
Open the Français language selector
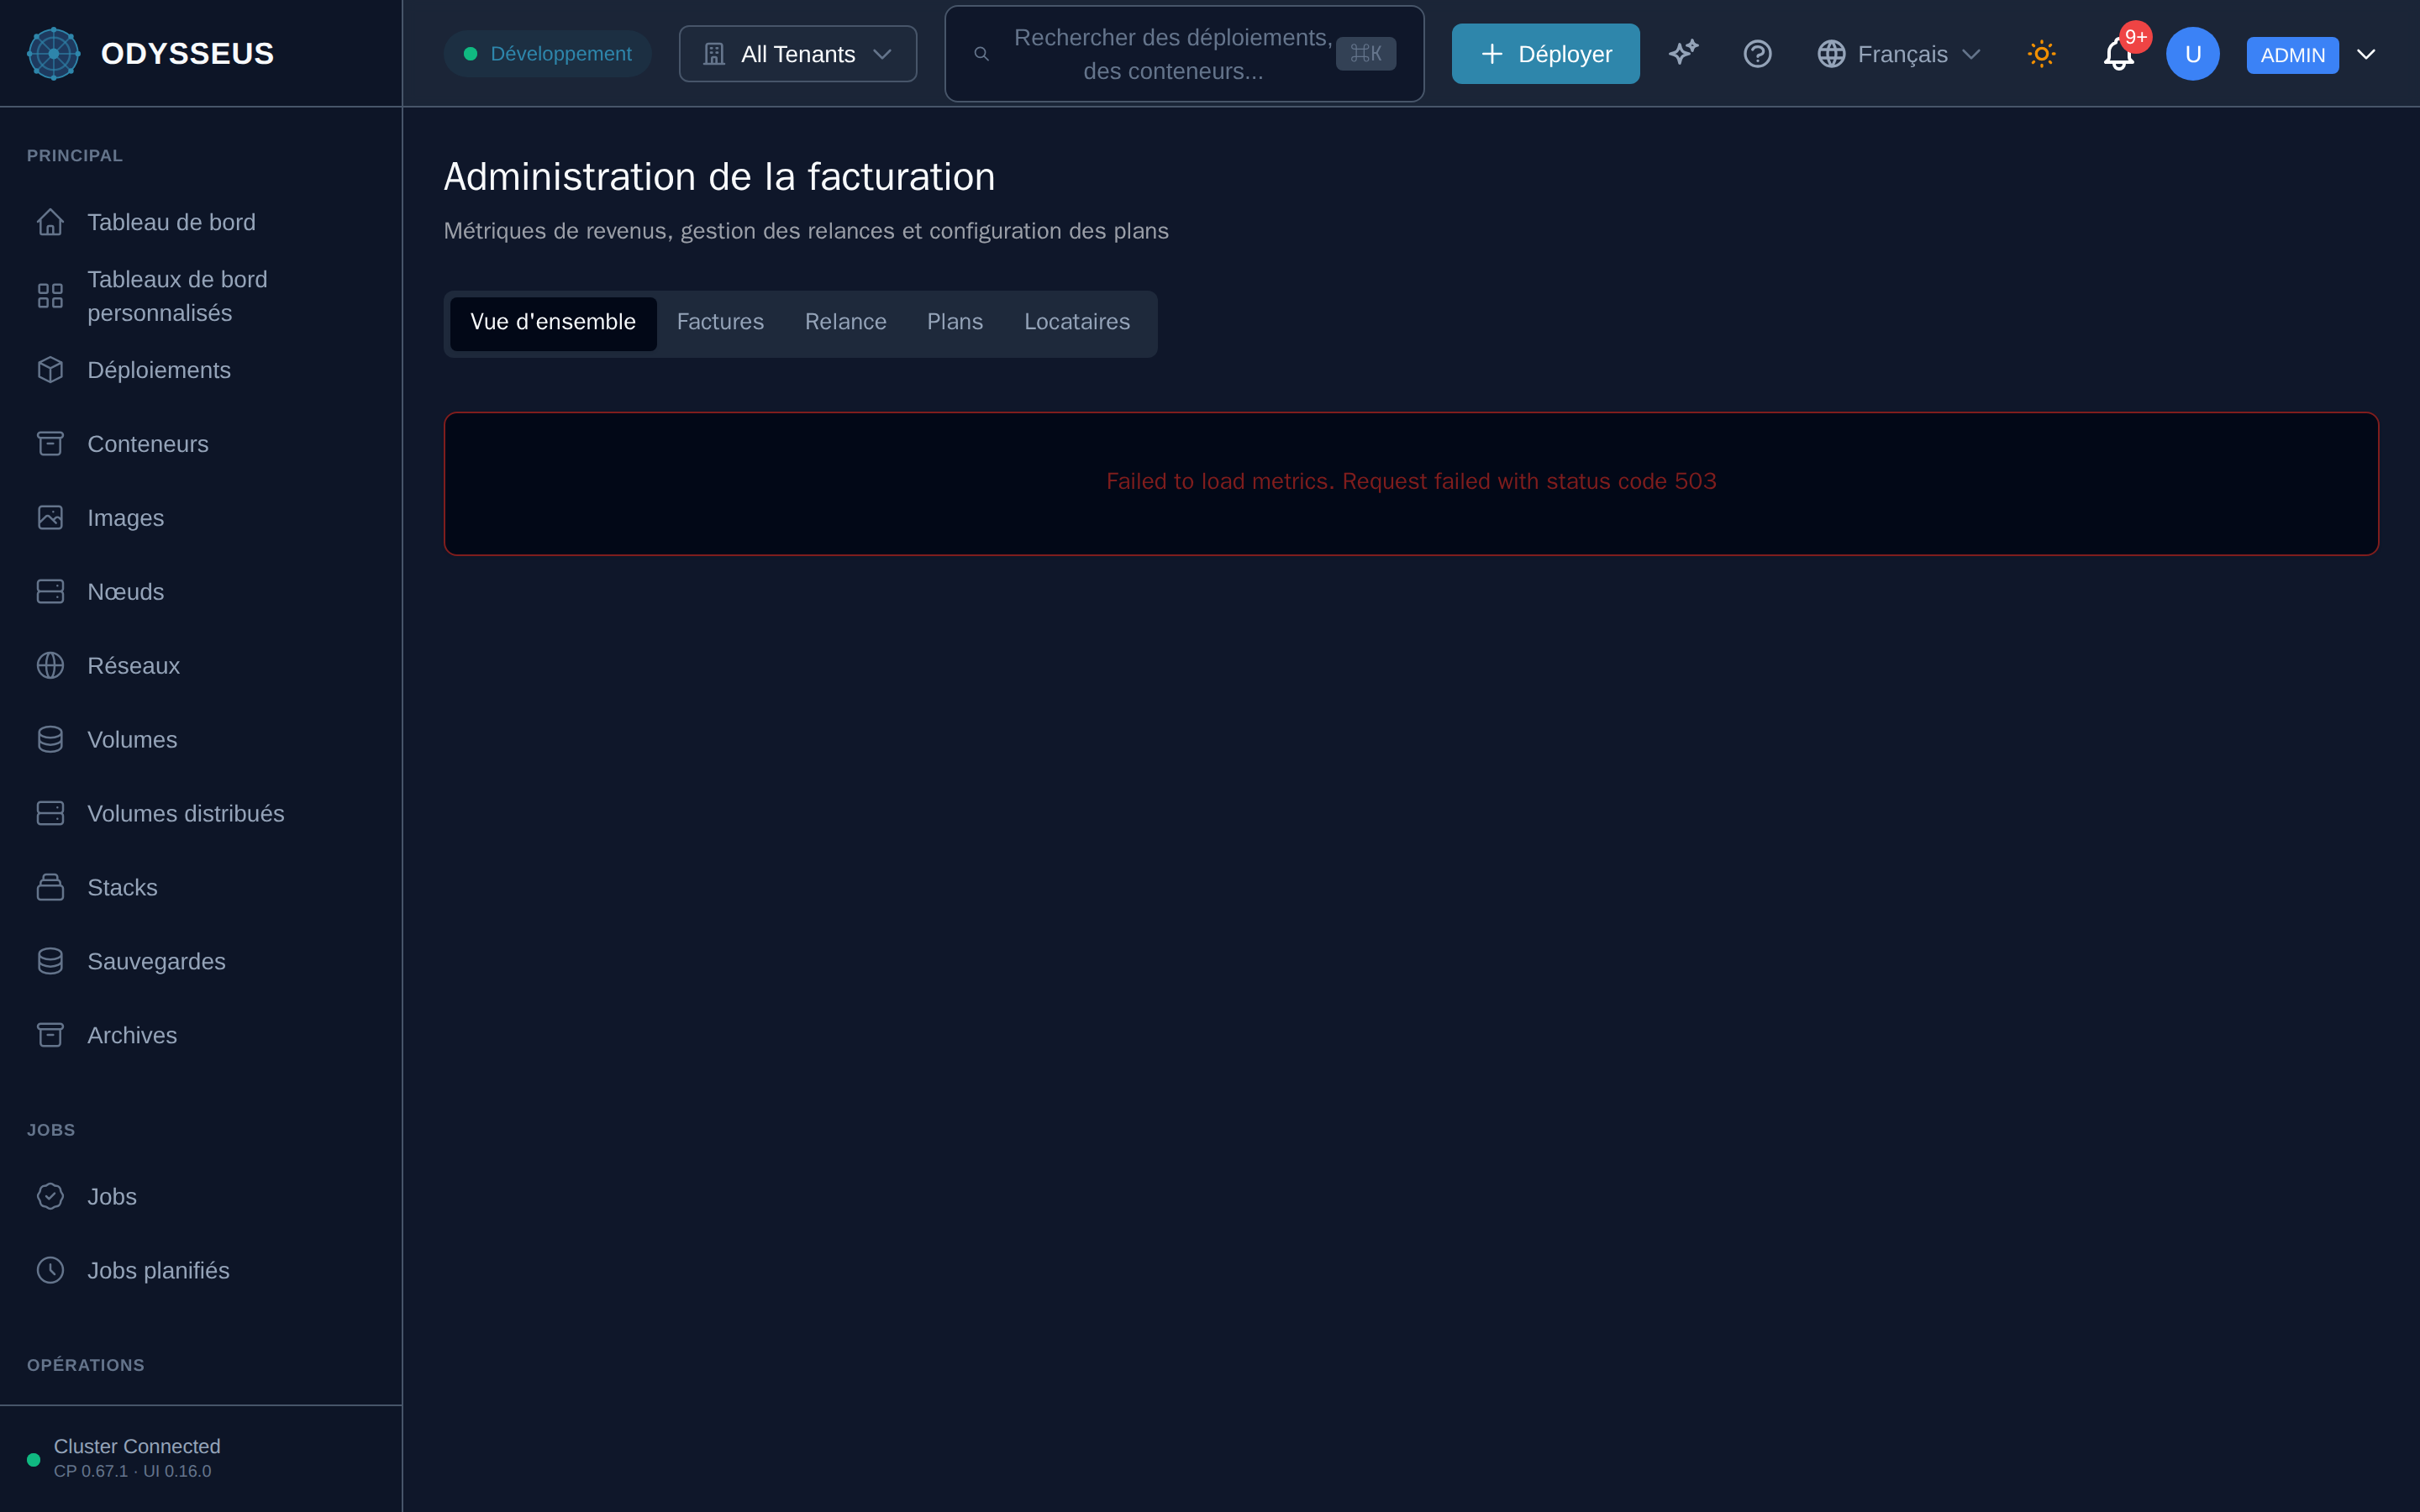1899,54
